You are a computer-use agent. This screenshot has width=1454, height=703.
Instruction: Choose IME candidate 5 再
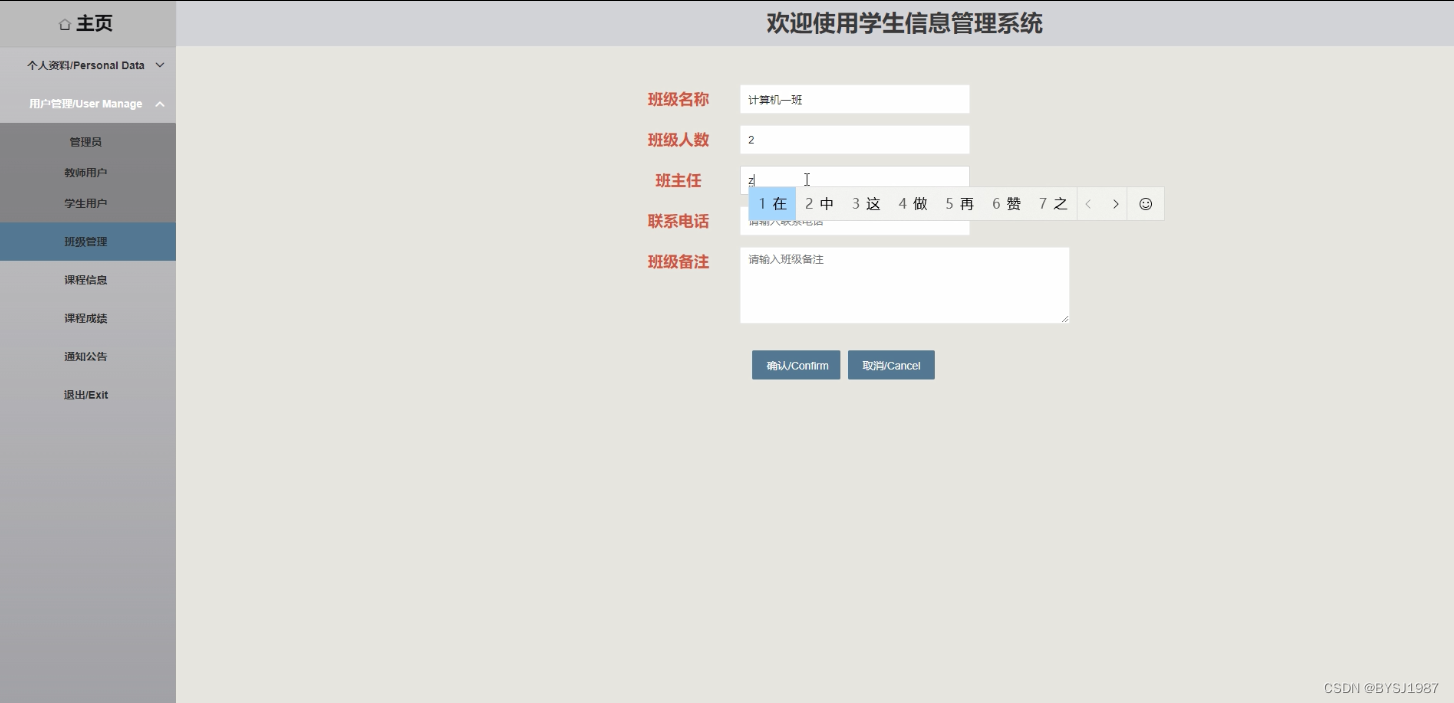(960, 204)
